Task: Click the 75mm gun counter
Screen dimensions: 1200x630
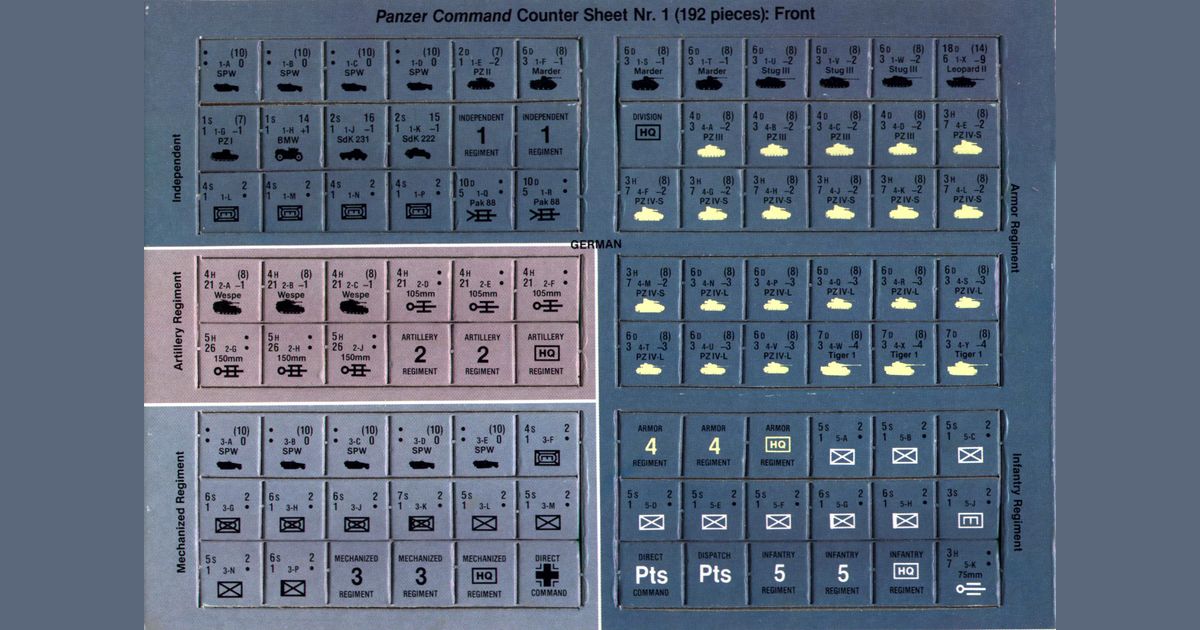Action: 968,573
